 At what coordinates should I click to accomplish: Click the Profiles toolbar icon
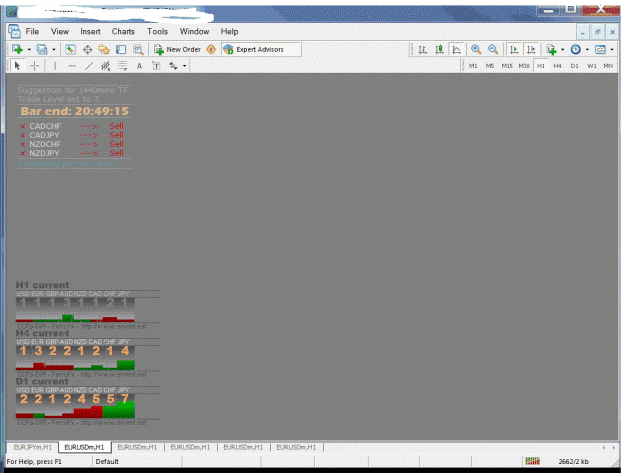42,49
